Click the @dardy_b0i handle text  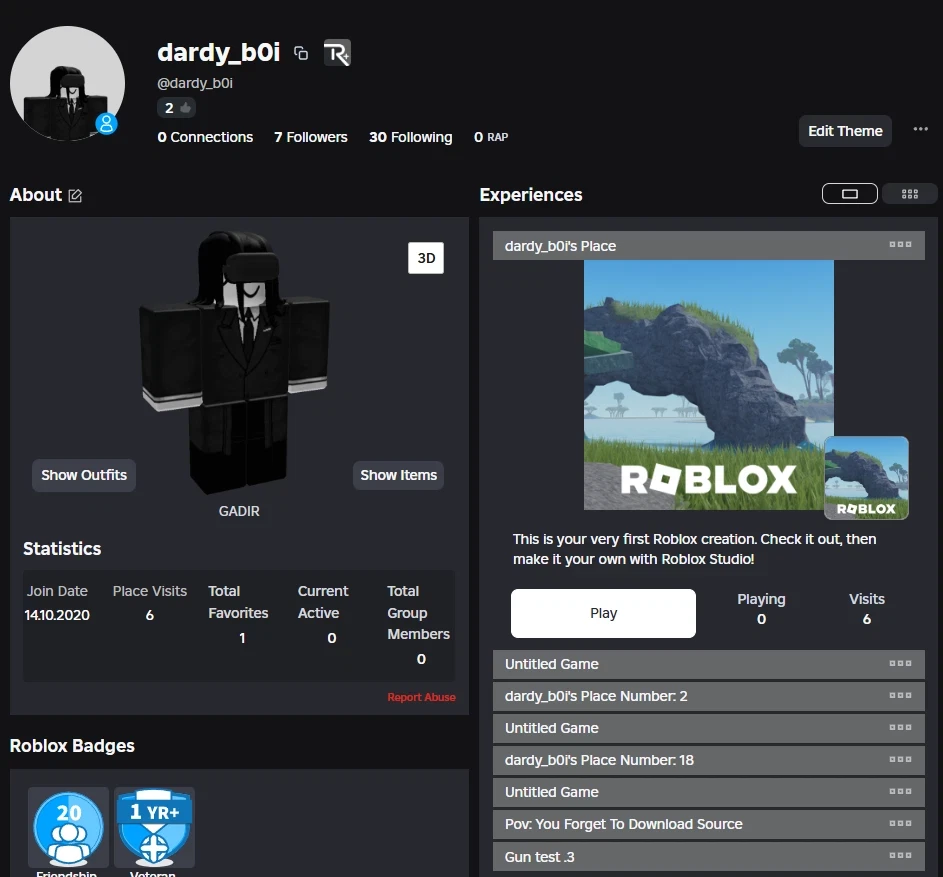(195, 84)
